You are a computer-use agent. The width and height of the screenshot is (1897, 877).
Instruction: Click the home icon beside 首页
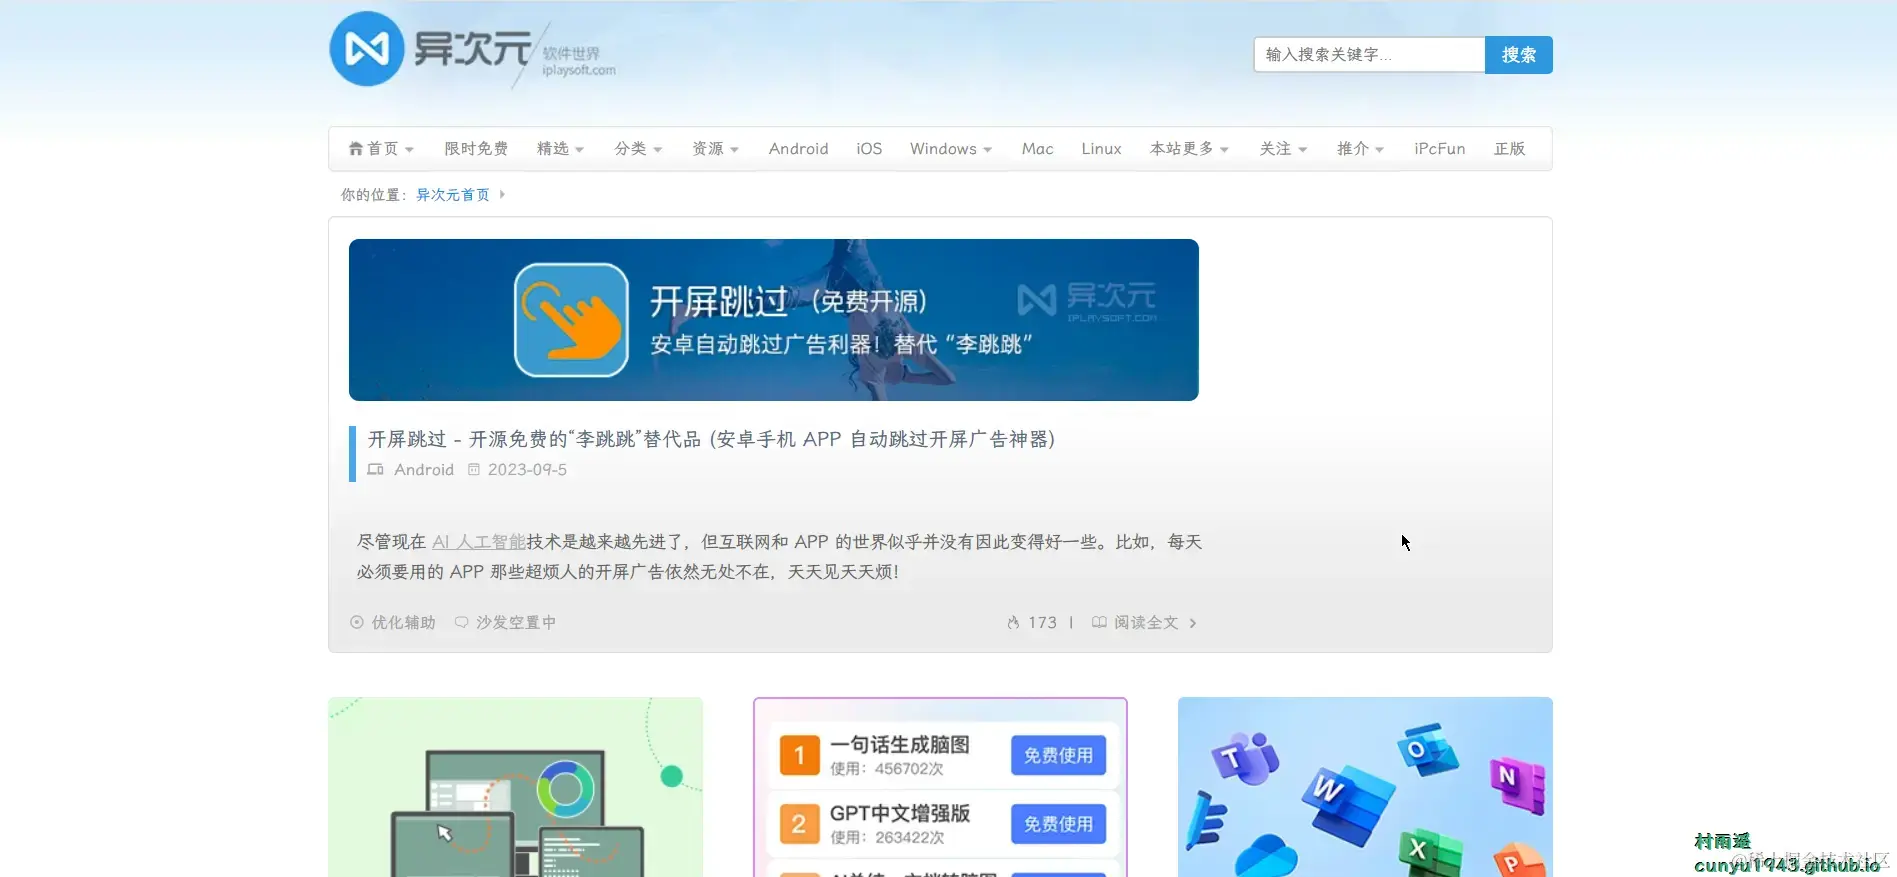pyautogui.click(x=355, y=149)
